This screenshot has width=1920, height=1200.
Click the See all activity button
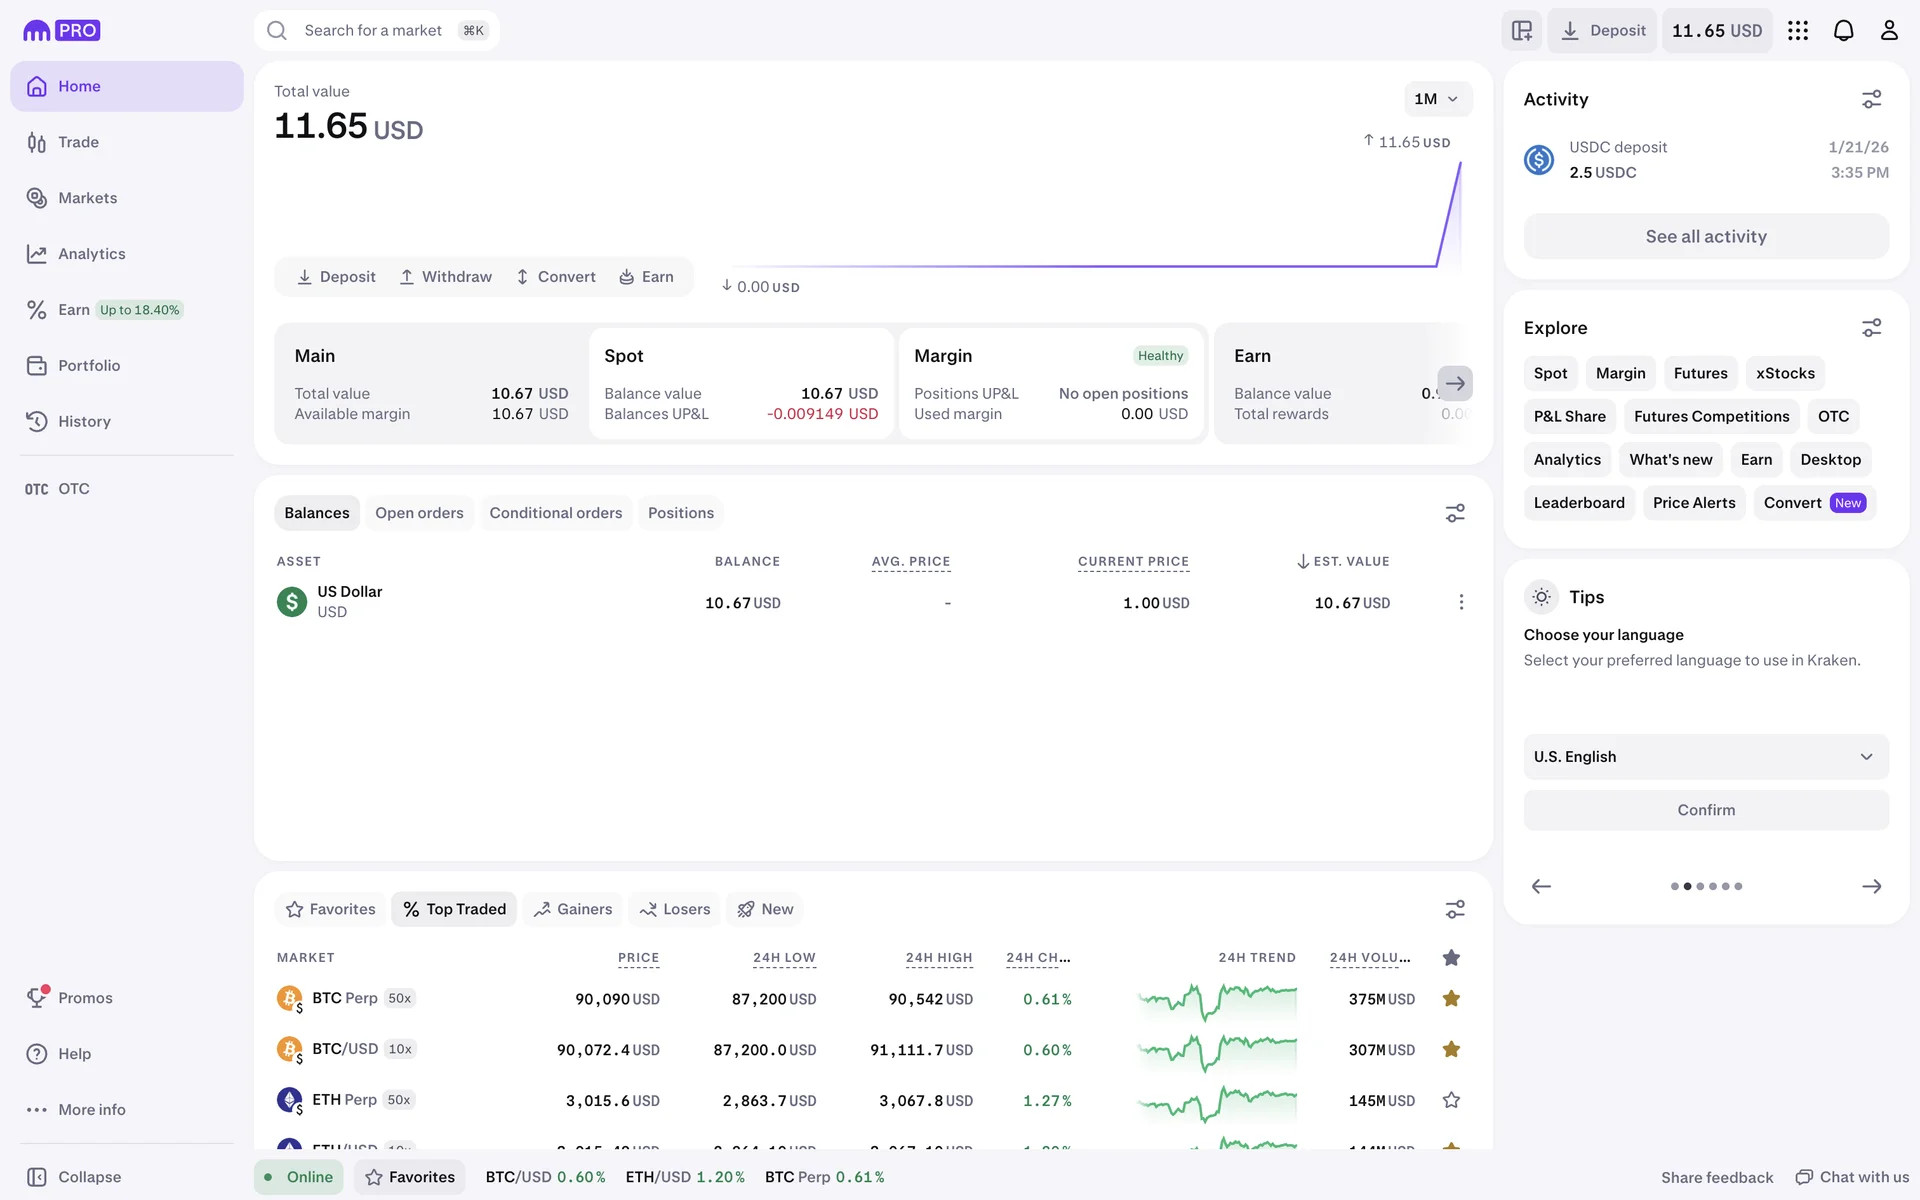(x=1705, y=237)
